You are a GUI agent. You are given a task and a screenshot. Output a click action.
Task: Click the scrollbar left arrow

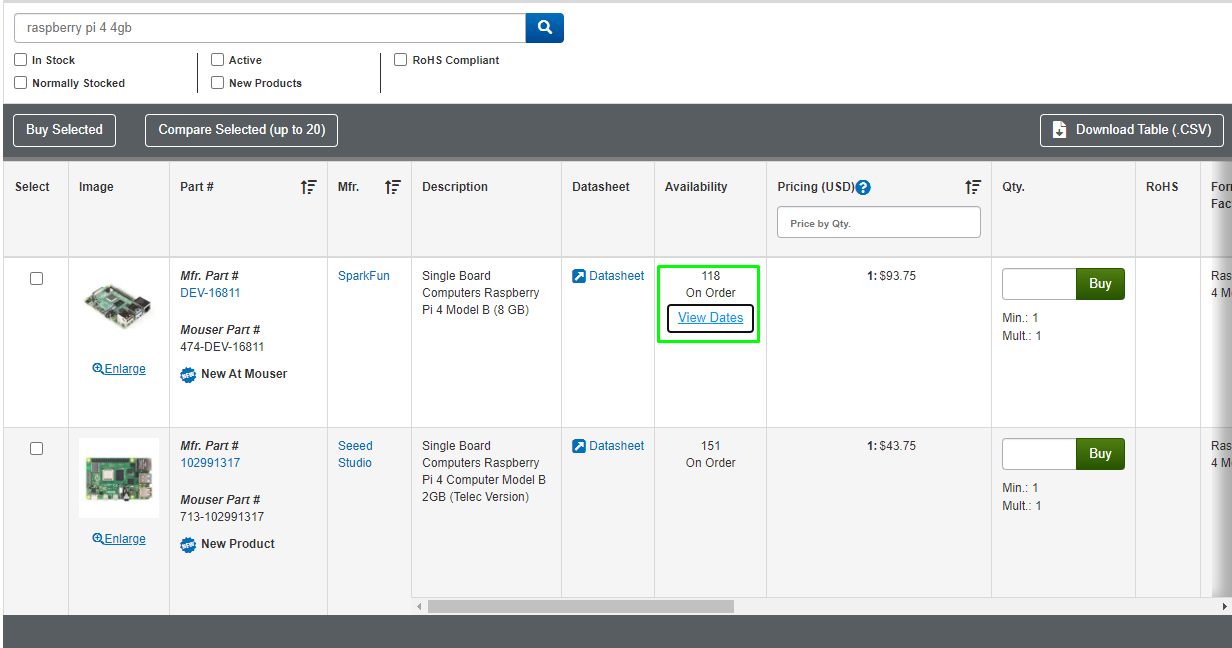[x=419, y=606]
